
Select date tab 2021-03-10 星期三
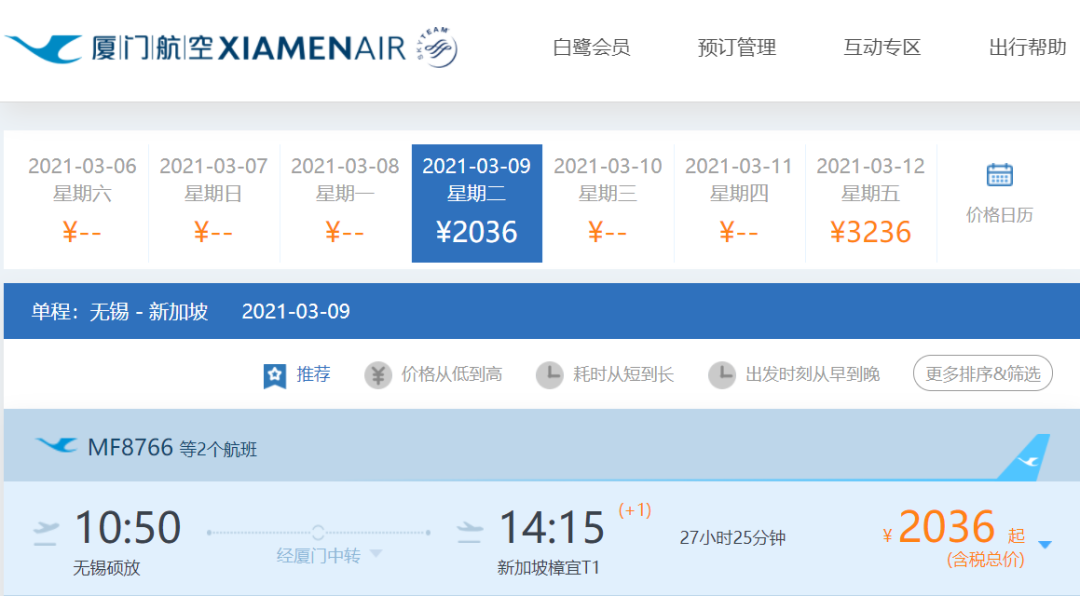coord(608,203)
